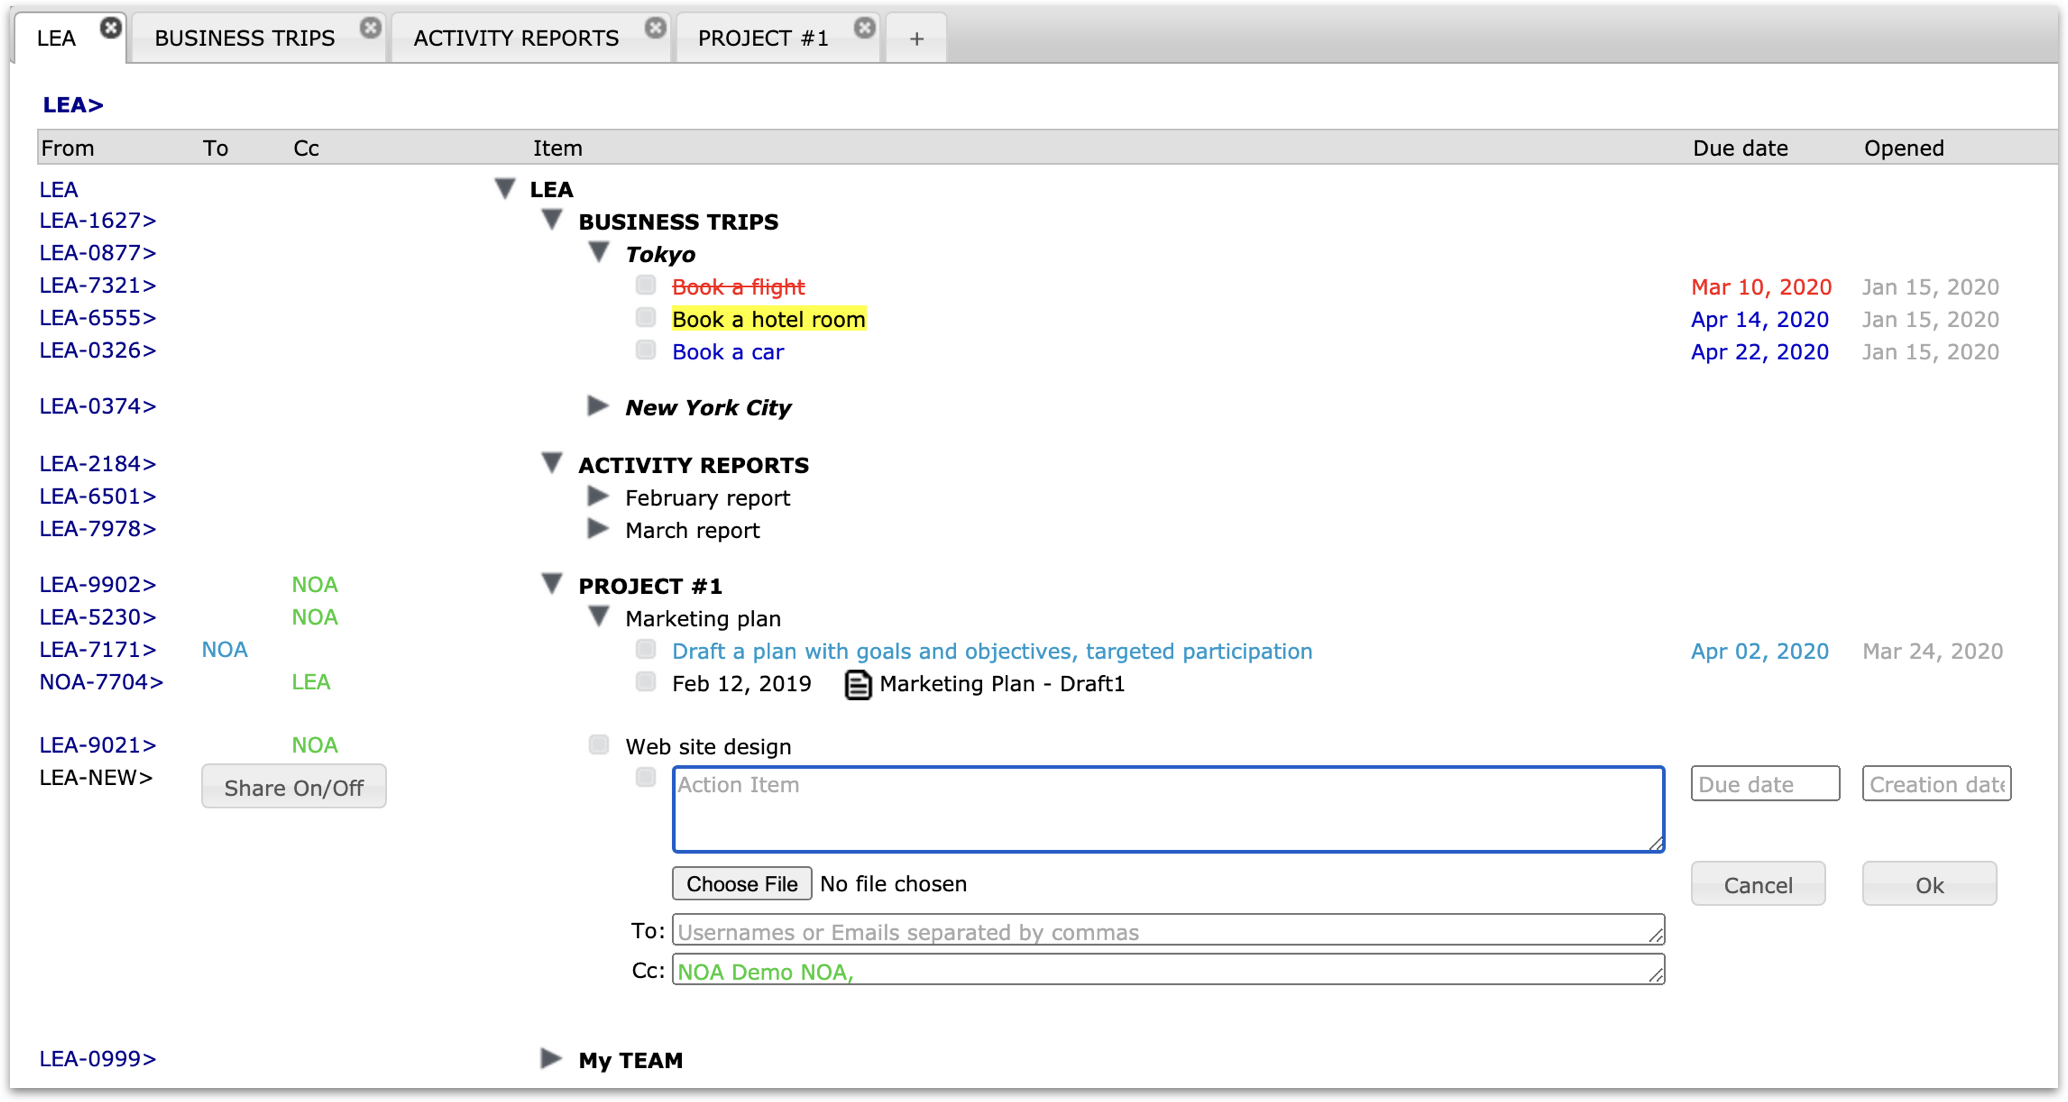Image resolution: width=2068 pixels, height=1102 pixels.
Task: Click the checkbox next to Draft a plan with goals
Action: (646, 649)
